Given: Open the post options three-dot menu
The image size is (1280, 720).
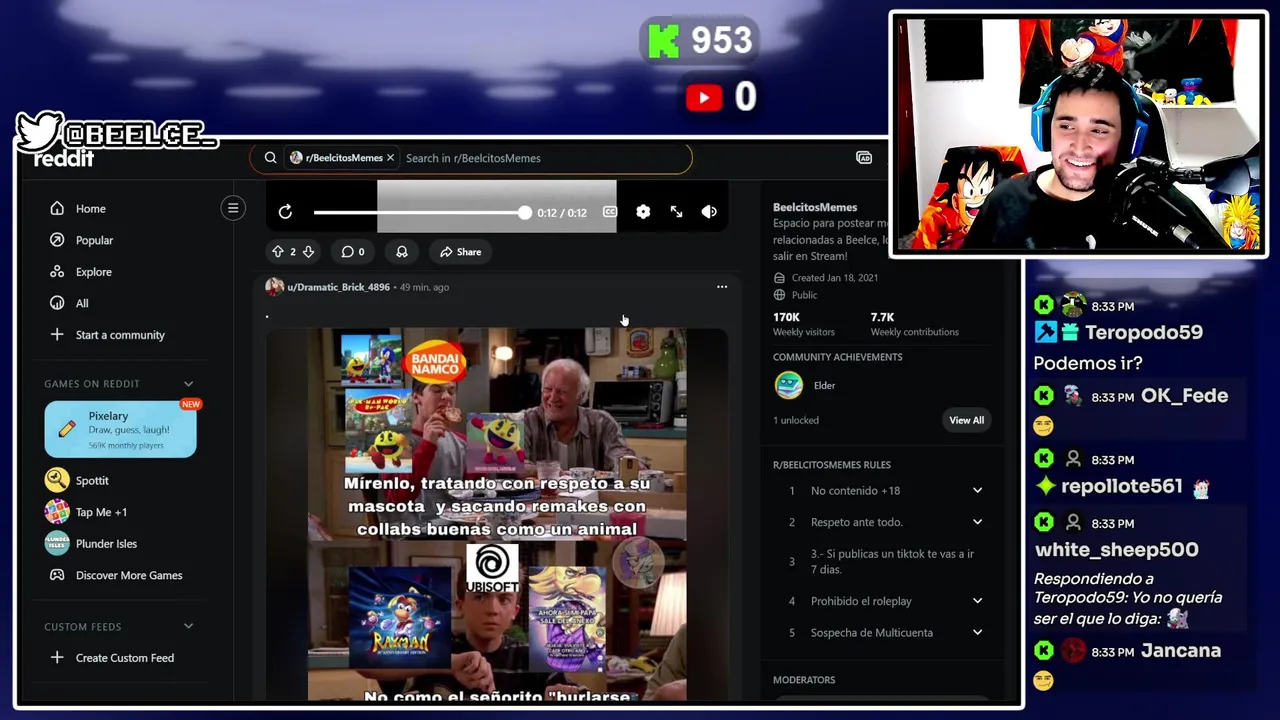Looking at the screenshot, I should point(722,287).
